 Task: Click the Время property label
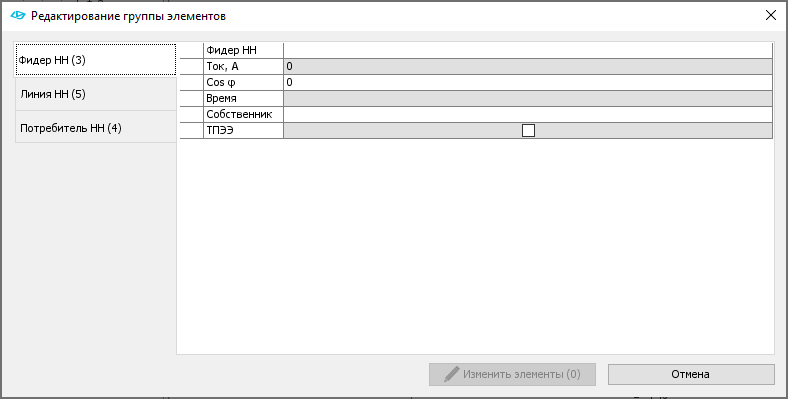click(x=221, y=98)
